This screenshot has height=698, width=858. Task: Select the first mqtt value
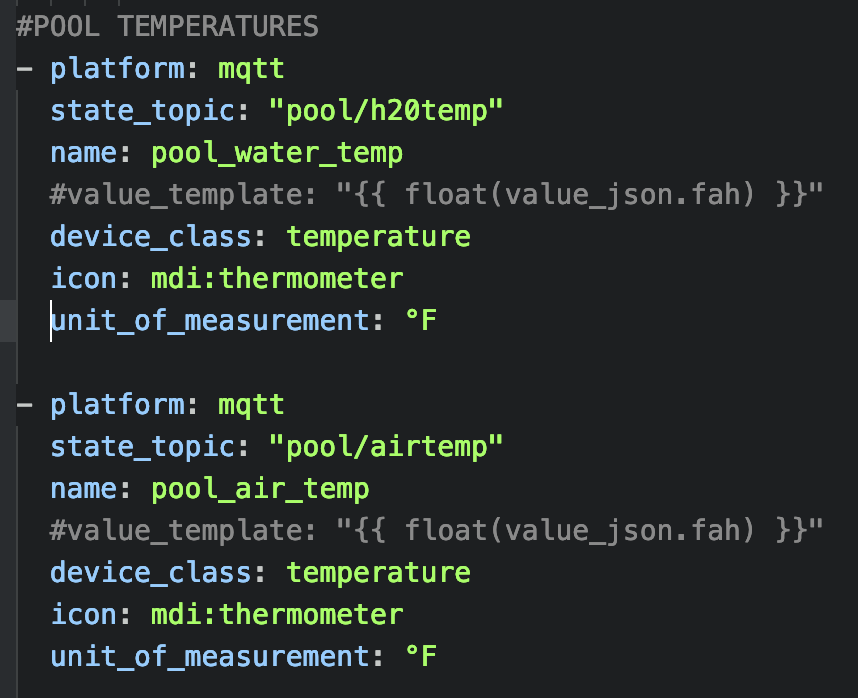pyautogui.click(x=251, y=70)
